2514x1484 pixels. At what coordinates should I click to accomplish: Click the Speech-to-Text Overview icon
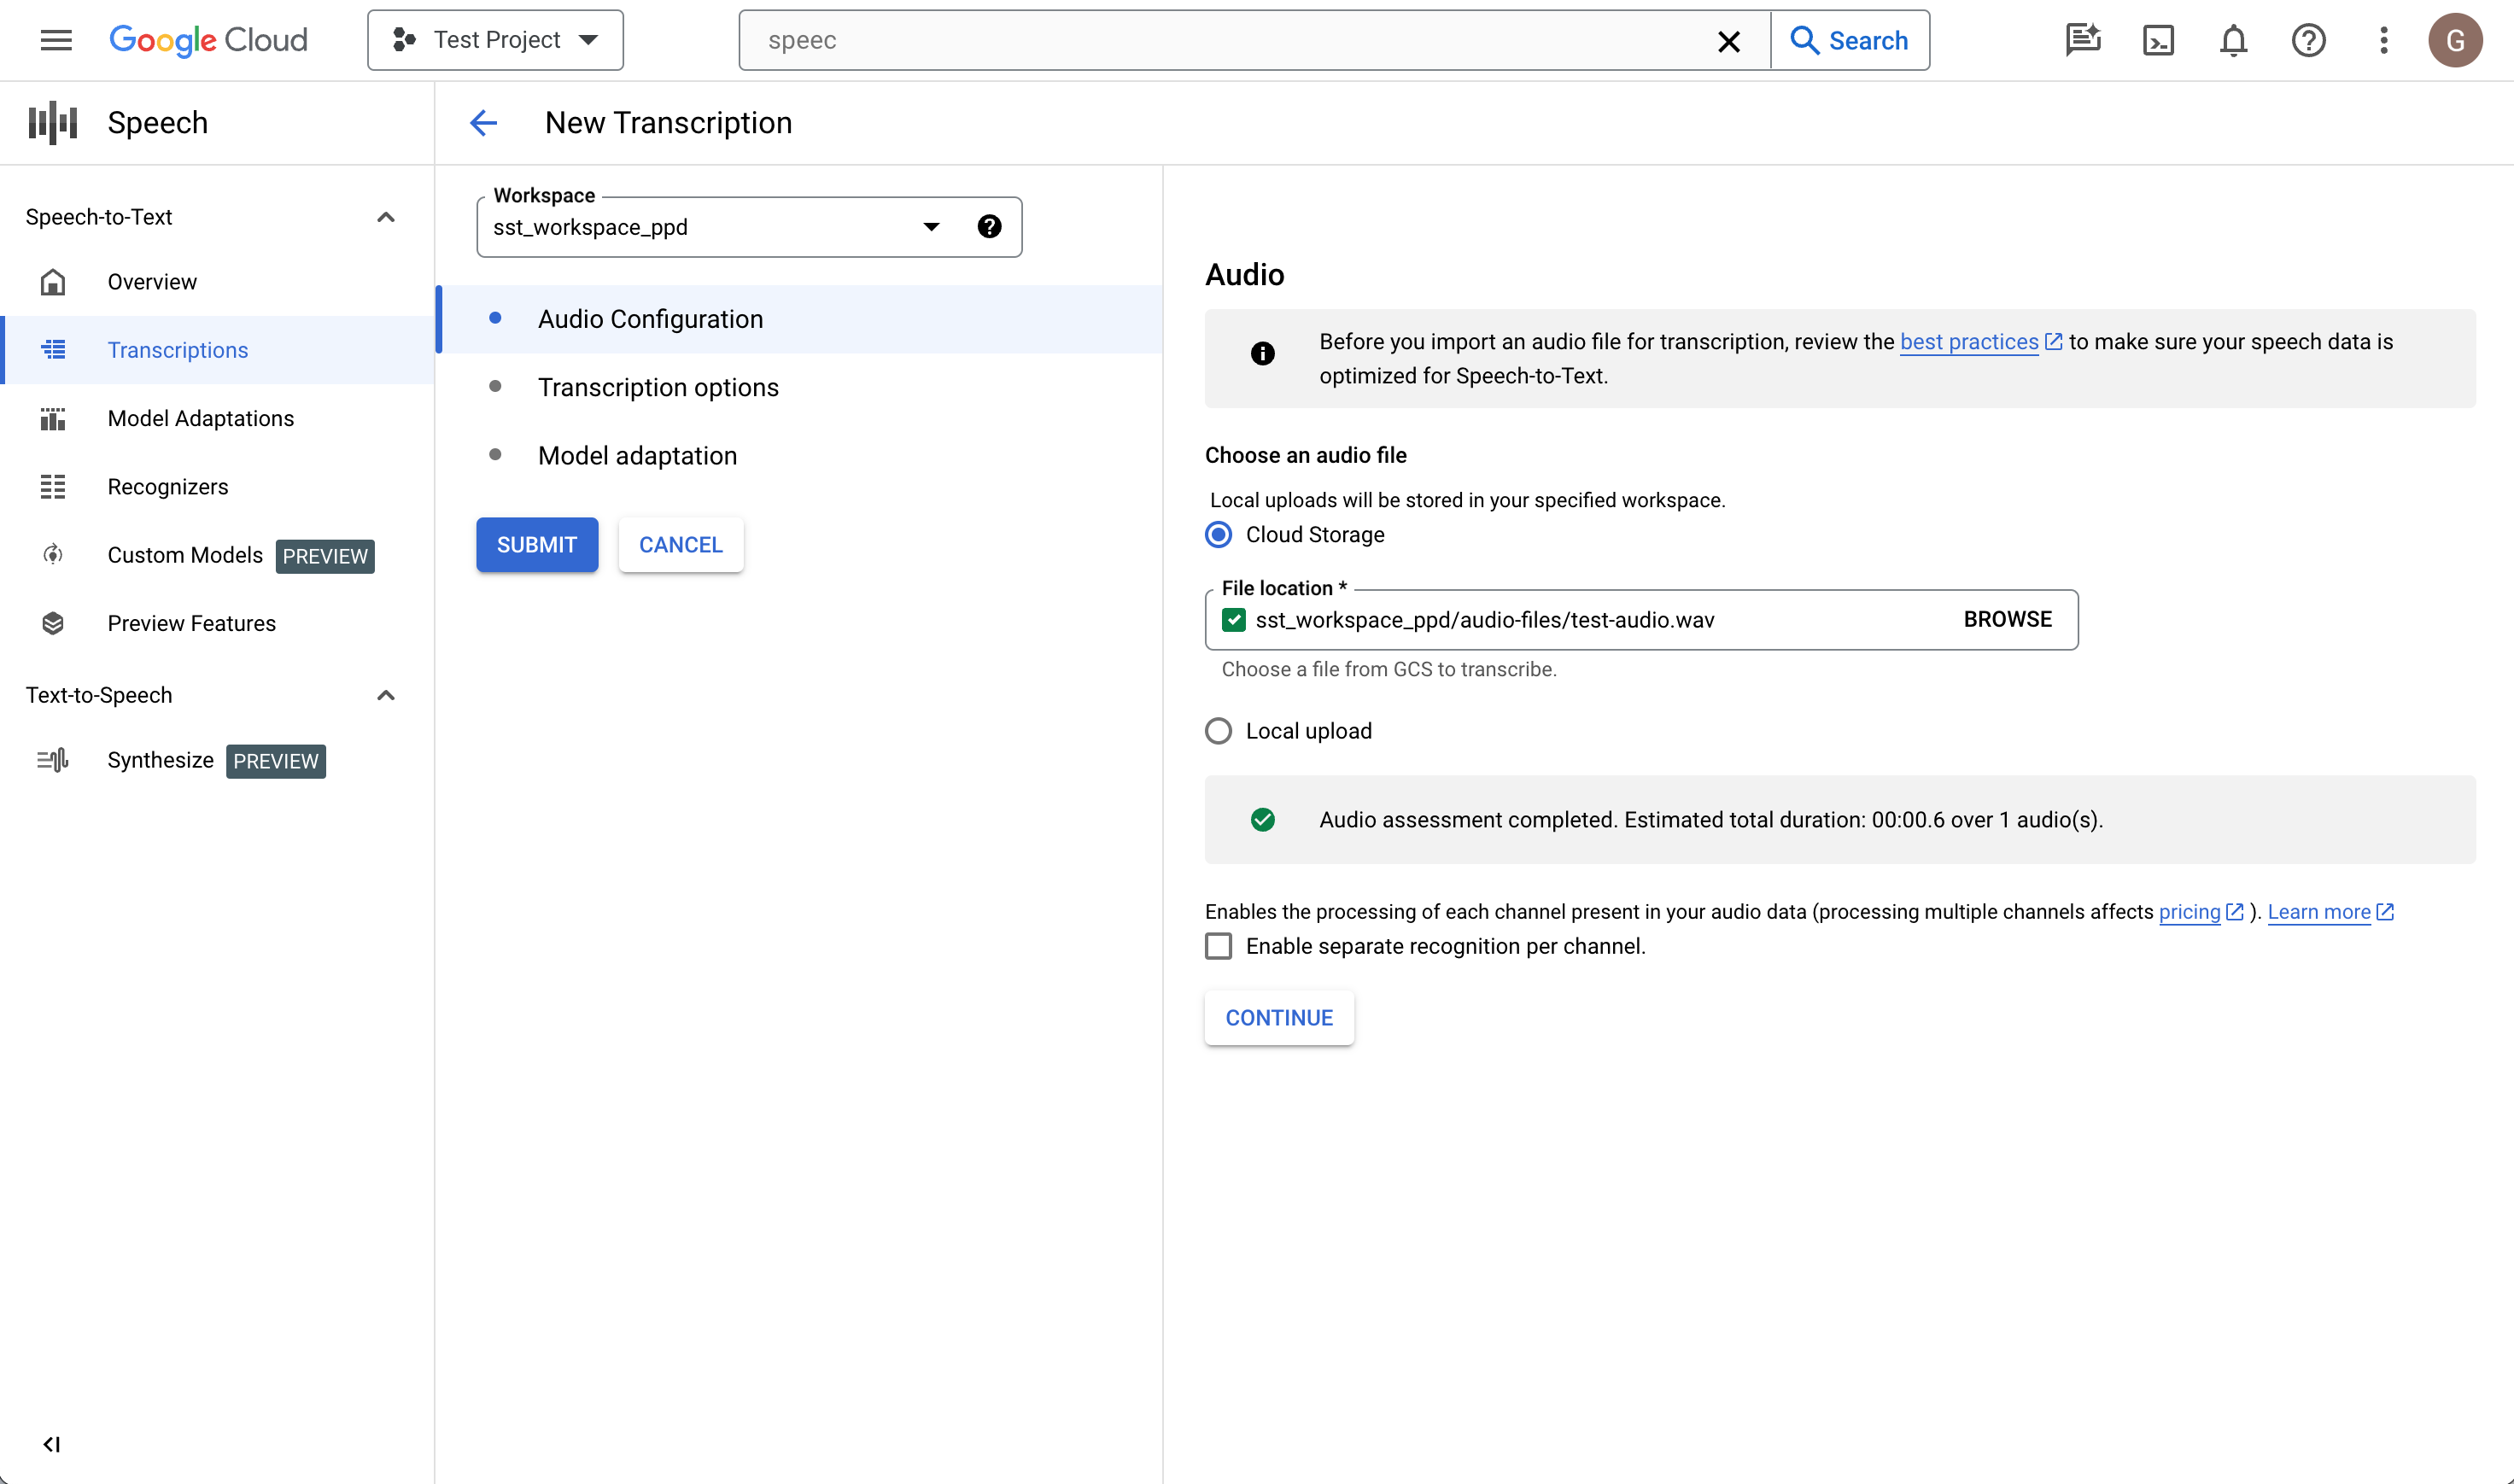[x=51, y=279]
